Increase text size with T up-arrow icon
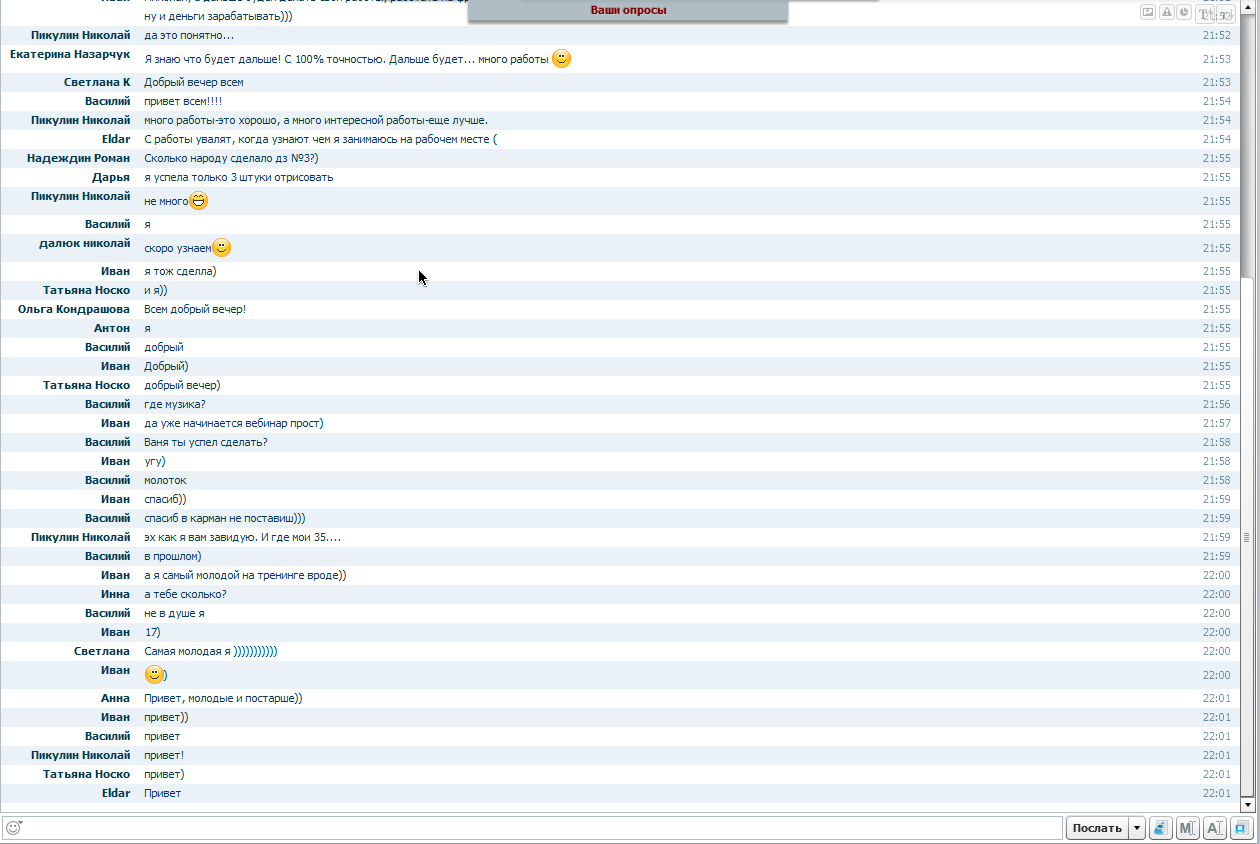1260x844 pixels. (x=1205, y=12)
